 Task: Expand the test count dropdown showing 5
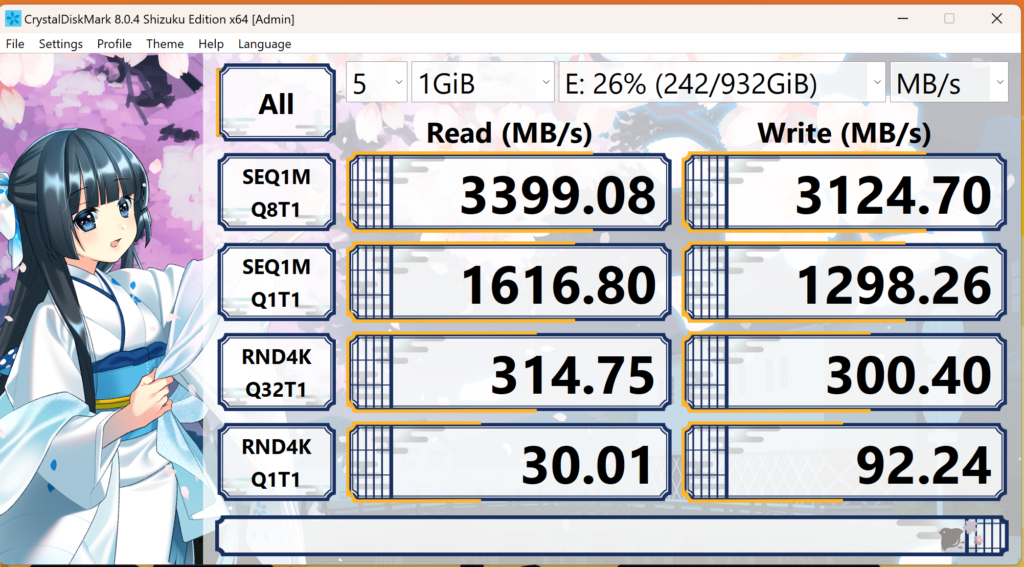pyautogui.click(x=377, y=83)
